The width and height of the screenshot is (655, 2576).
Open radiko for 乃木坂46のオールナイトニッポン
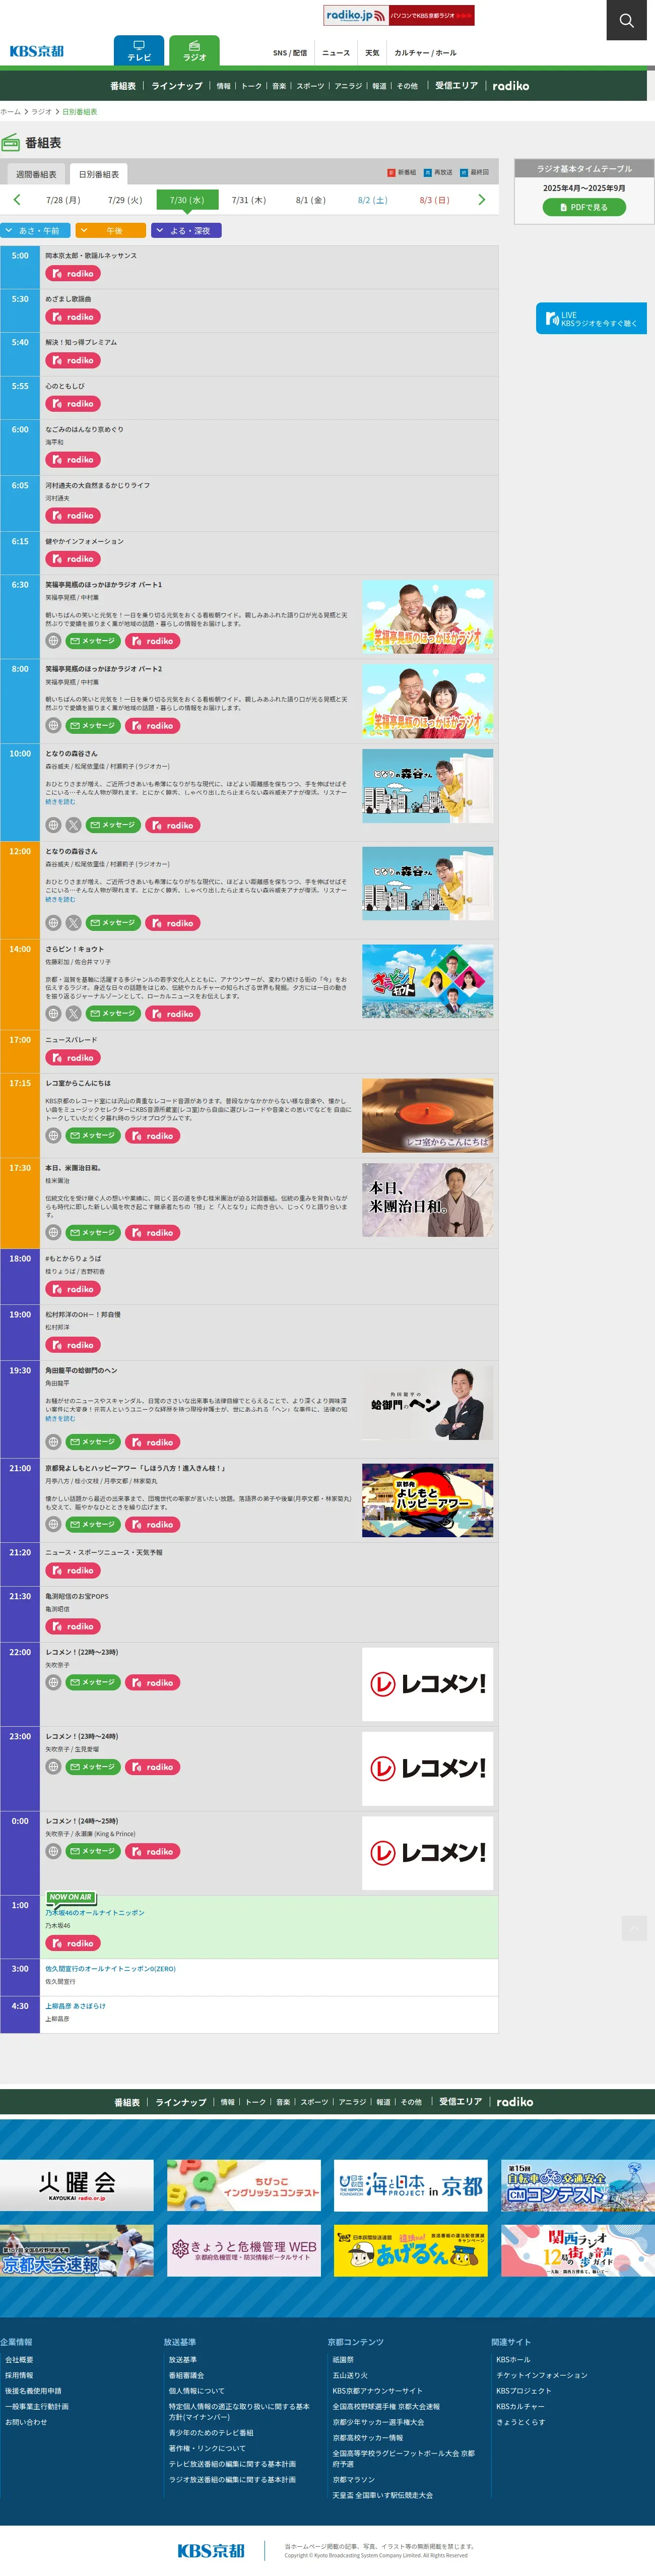tap(72, 1944)
